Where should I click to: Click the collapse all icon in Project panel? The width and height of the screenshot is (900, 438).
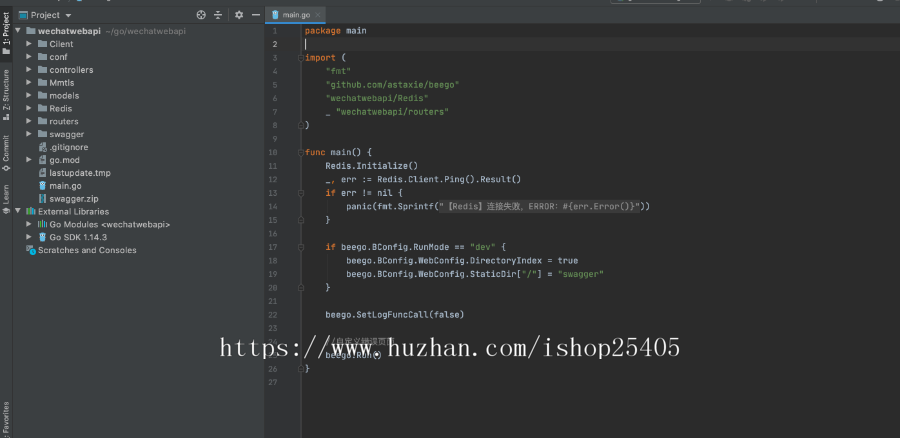click(218, 15)
